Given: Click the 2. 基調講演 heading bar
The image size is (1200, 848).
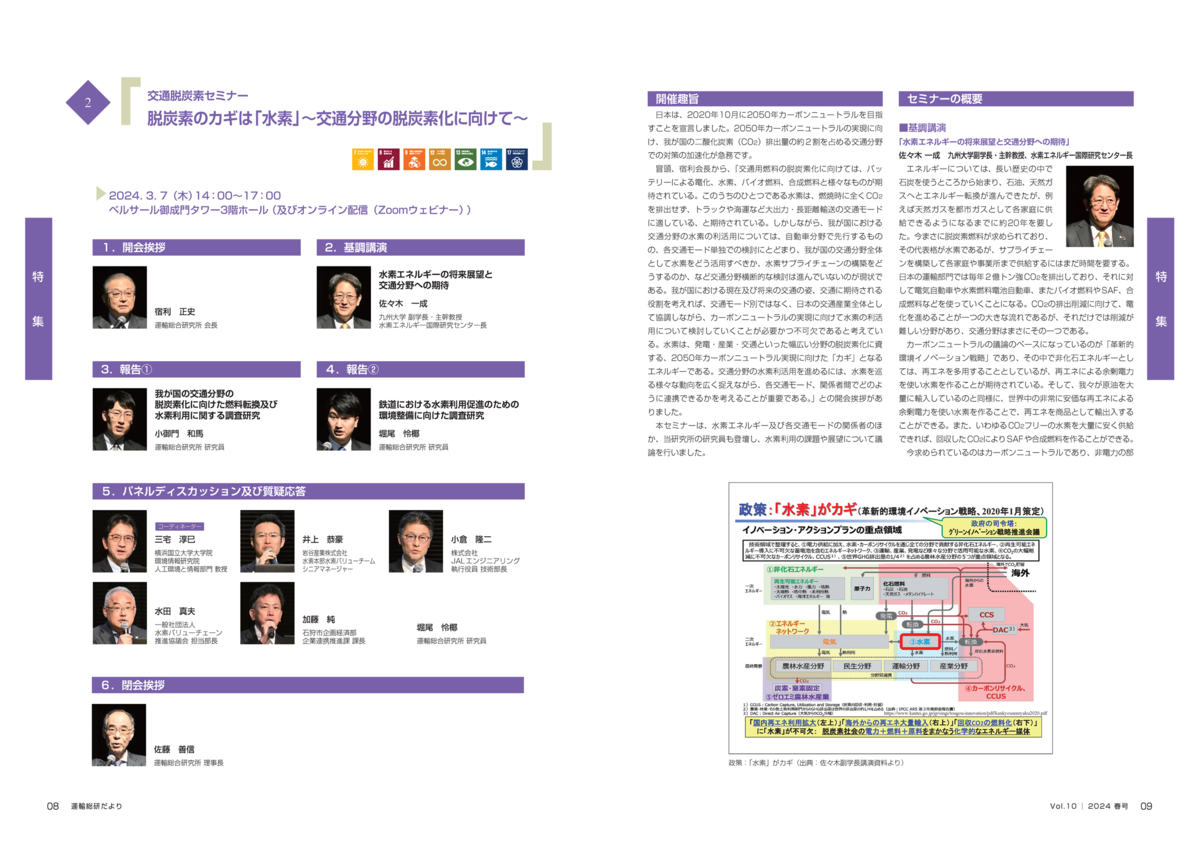Looking at the screenshot, I should coord(420,247).
